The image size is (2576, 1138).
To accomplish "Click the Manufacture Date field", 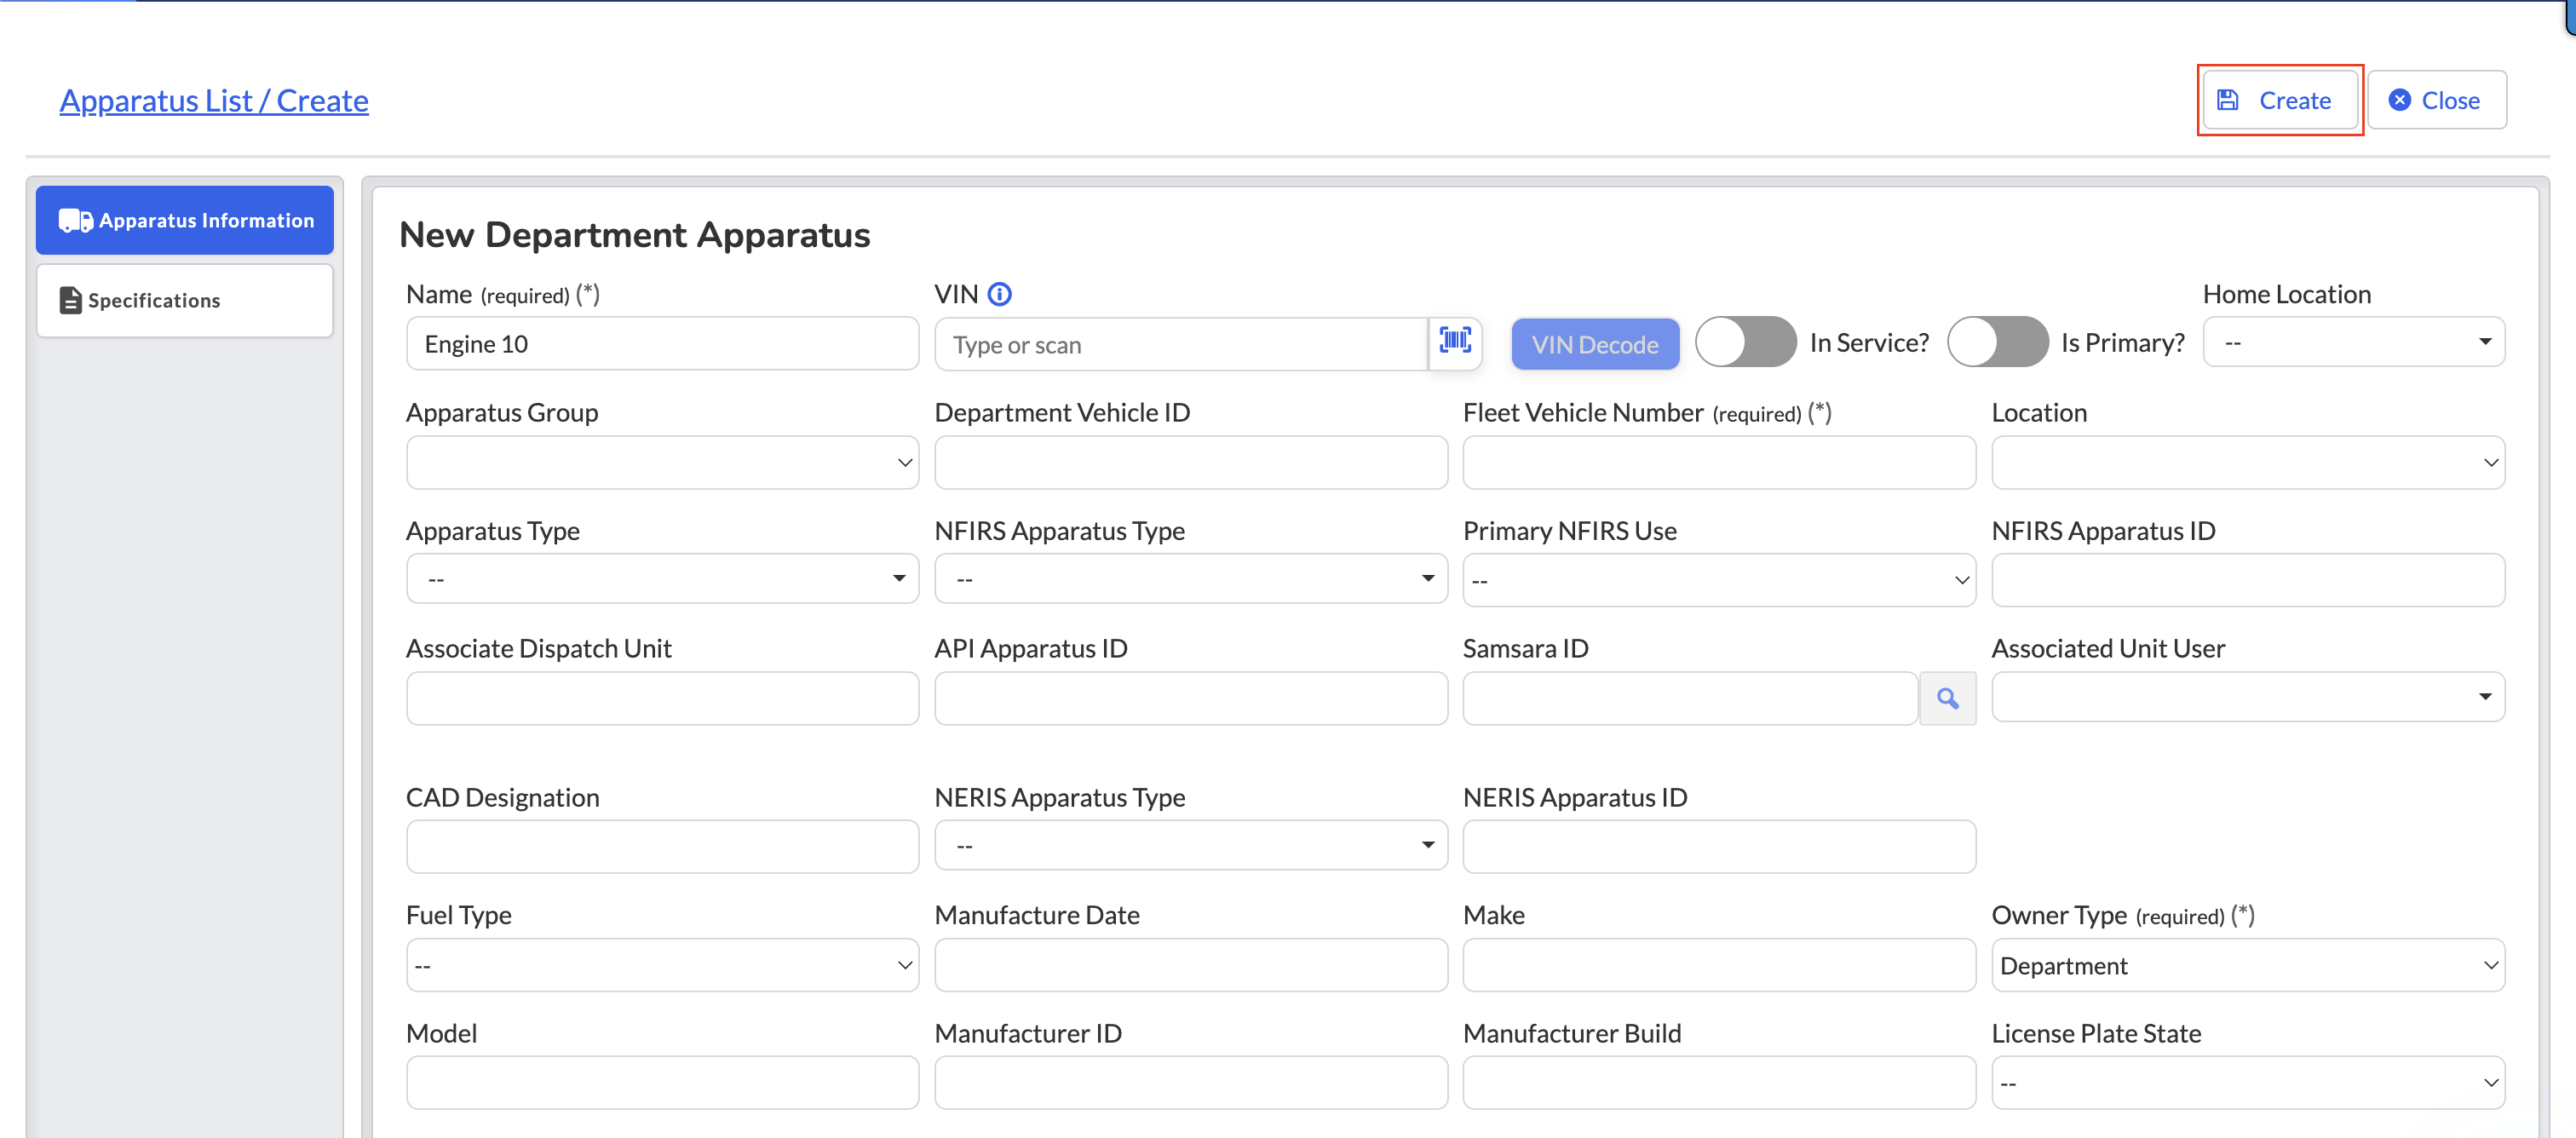I will click(x=1190, y=965).
